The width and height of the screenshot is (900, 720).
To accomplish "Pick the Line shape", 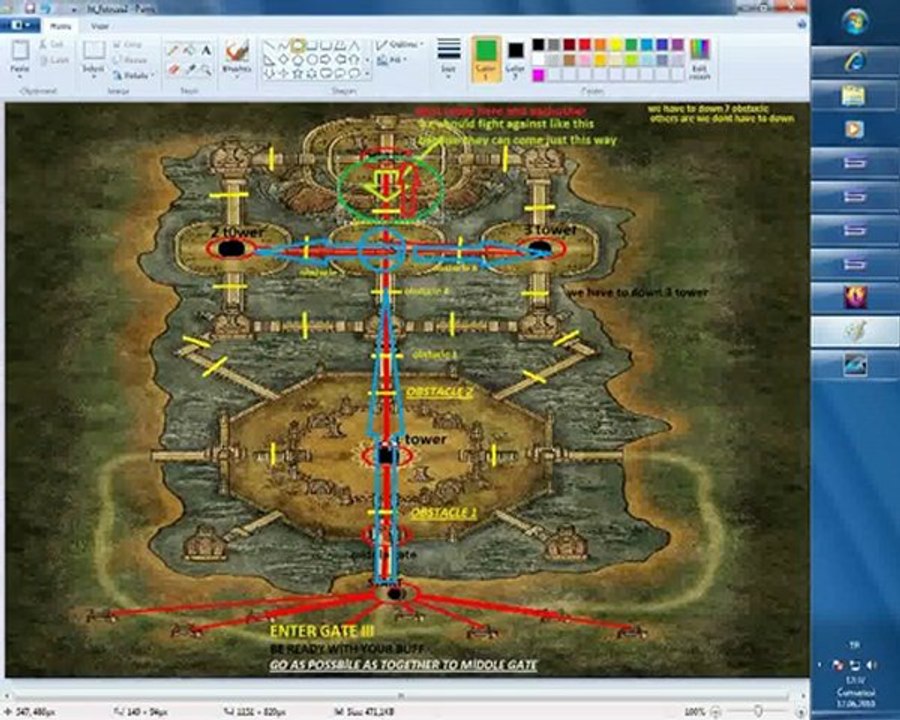I will pyautogui.click(x=268, y=44).
